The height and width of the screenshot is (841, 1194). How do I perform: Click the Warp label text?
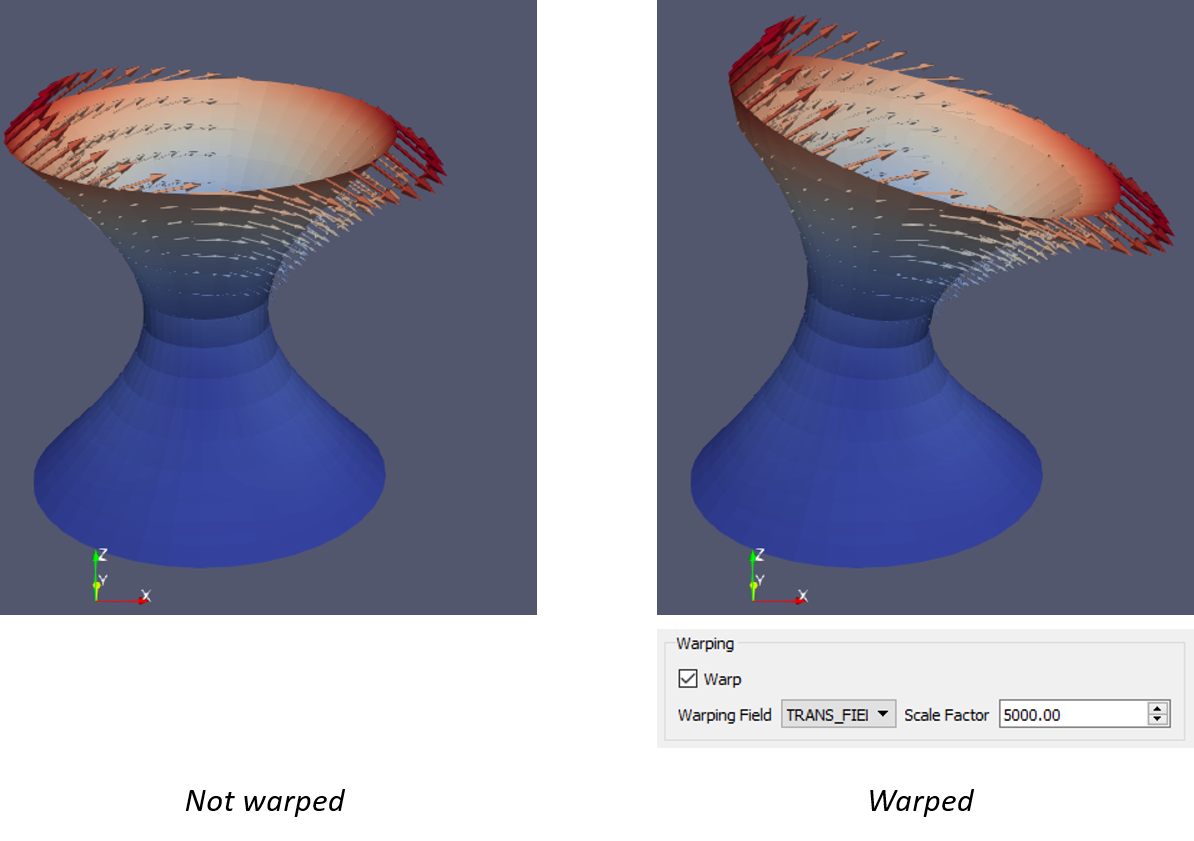[724, 679]
